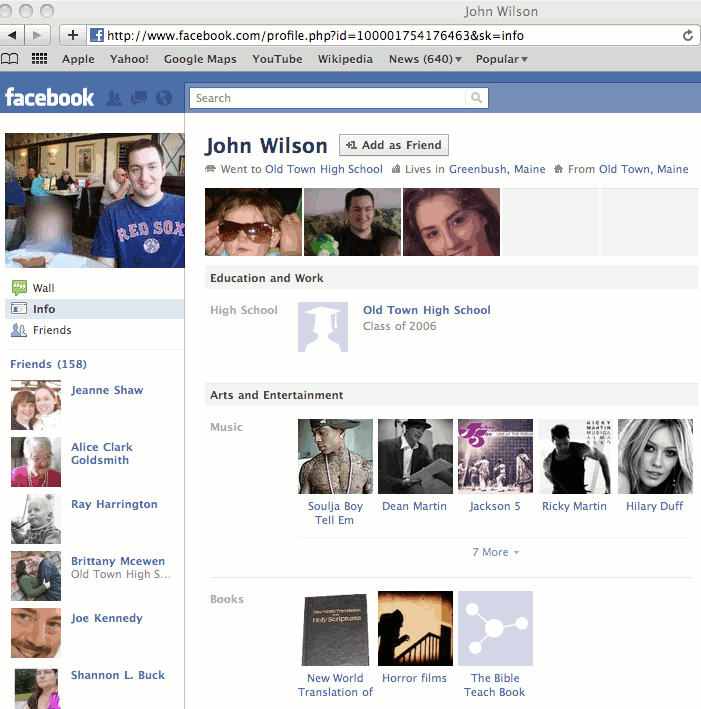The image size is (701, 709).
Task: Open Alice Clark Goldsmith's profile link
Action: [x=102, y=454]
